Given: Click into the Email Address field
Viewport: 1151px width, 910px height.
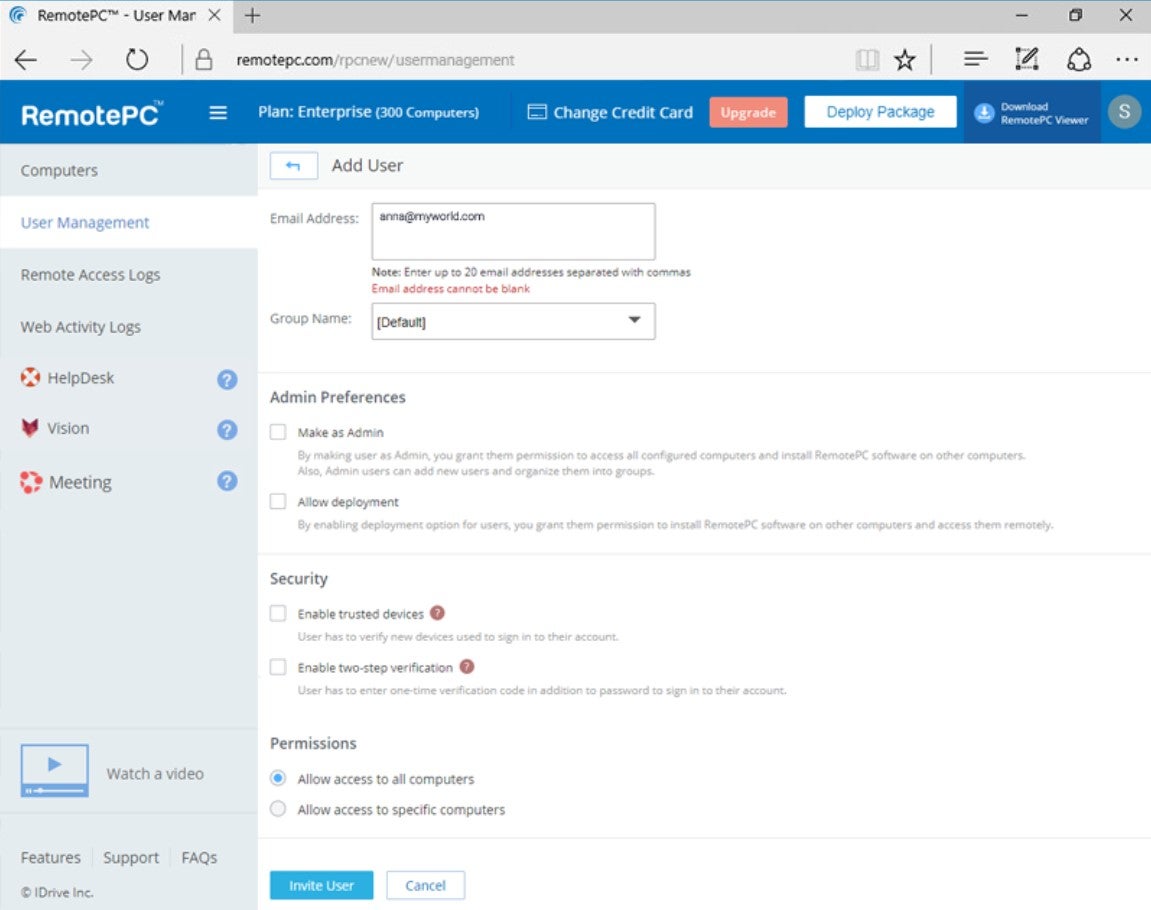Looking at the screenshot, I should (x=513, y=231).
